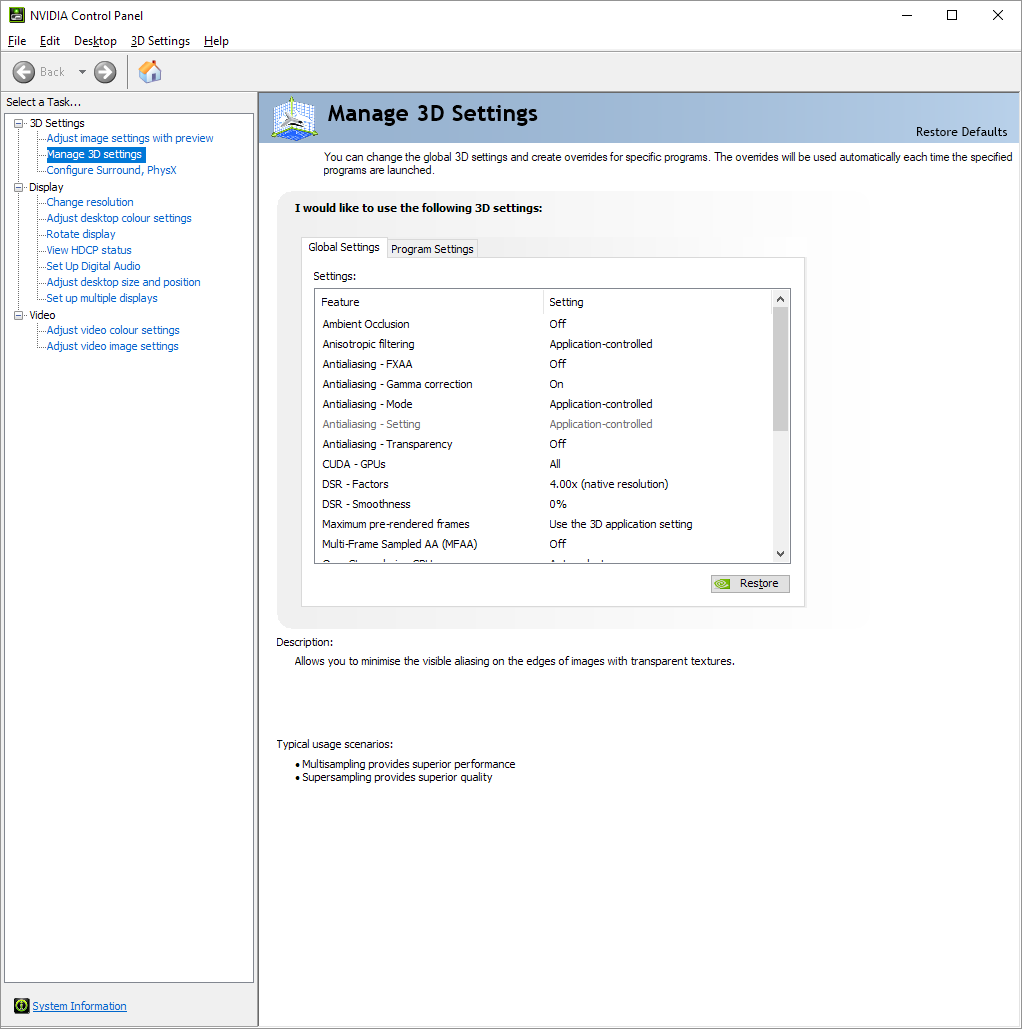Screen dimensions: 1022x1029
Task: Click the On value for Gamma correction
Action: pyautogui.click(x=557, y=384)
